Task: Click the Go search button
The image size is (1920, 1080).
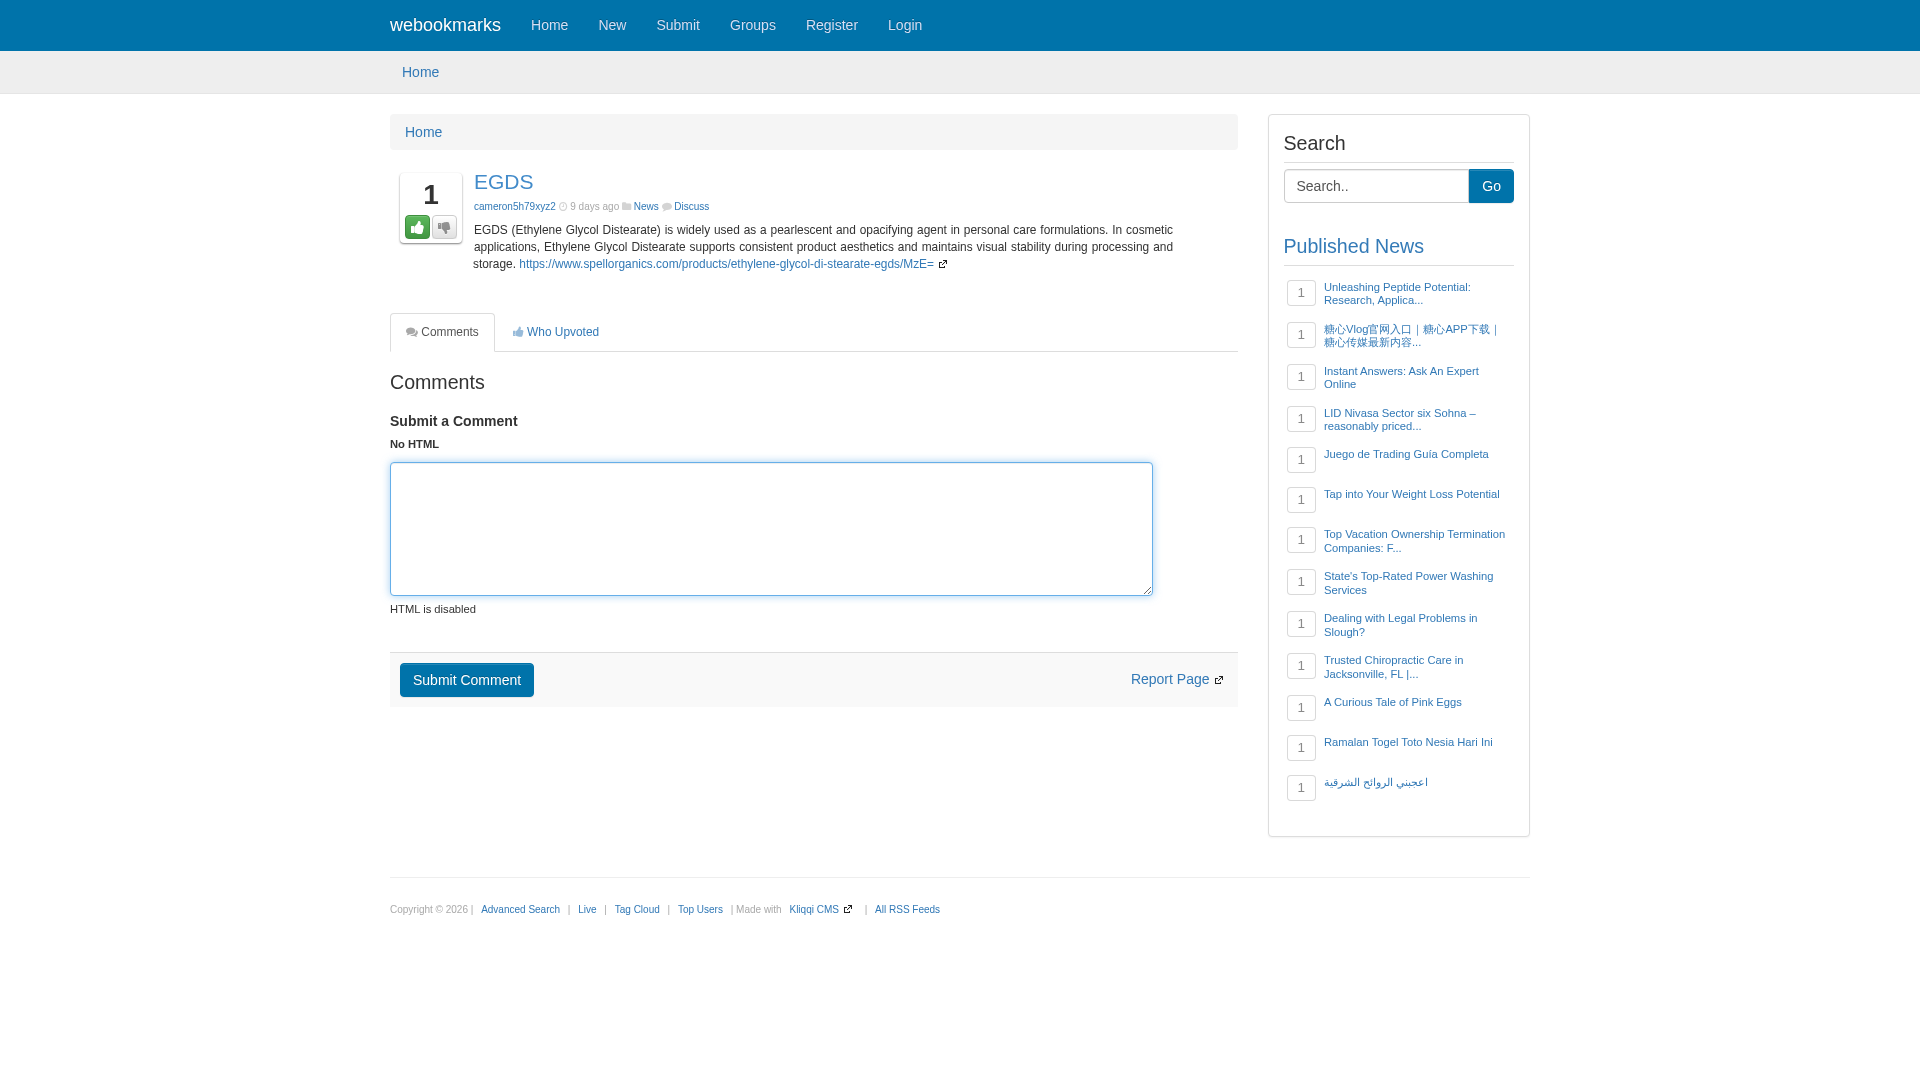Action: coord(1491,186)
